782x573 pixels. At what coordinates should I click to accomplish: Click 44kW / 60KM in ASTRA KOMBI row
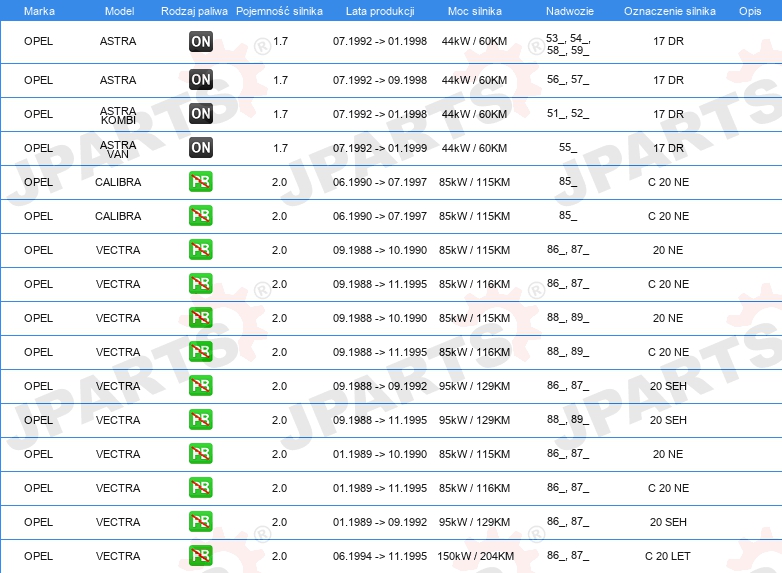(x=474, y=114)
